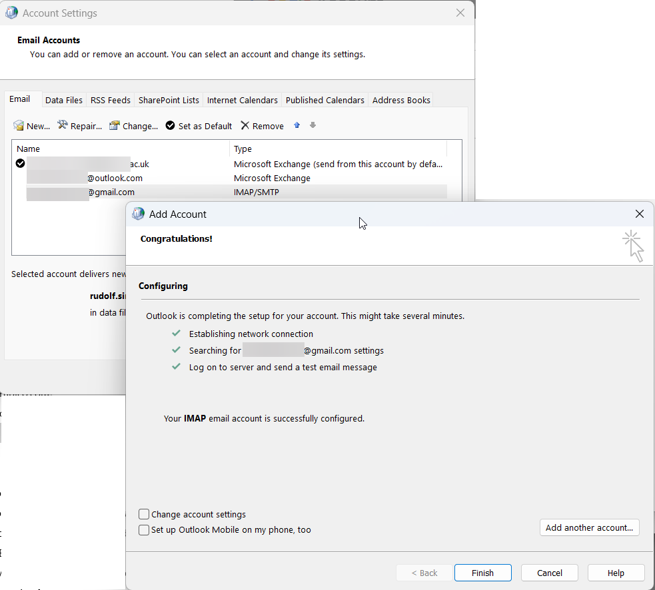The image size is (655, 590).
Task: Click the Type column header
Action: pos(338,149)
